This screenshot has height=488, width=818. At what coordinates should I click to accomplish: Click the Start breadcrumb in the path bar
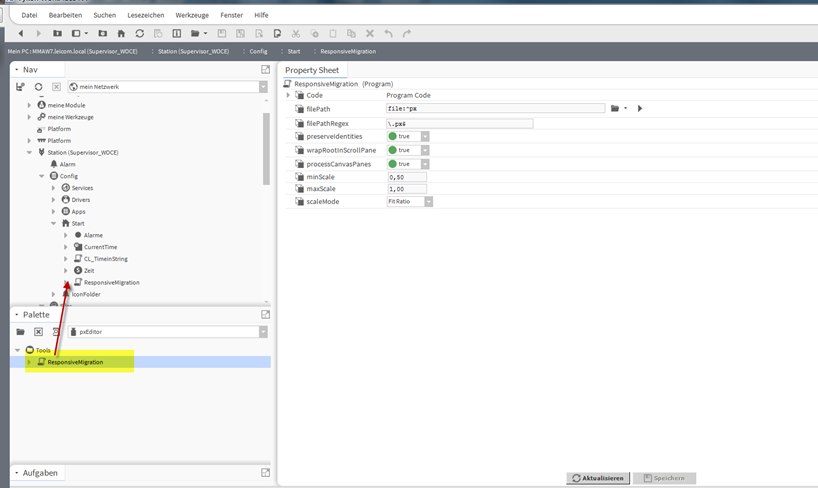(294, 51)
